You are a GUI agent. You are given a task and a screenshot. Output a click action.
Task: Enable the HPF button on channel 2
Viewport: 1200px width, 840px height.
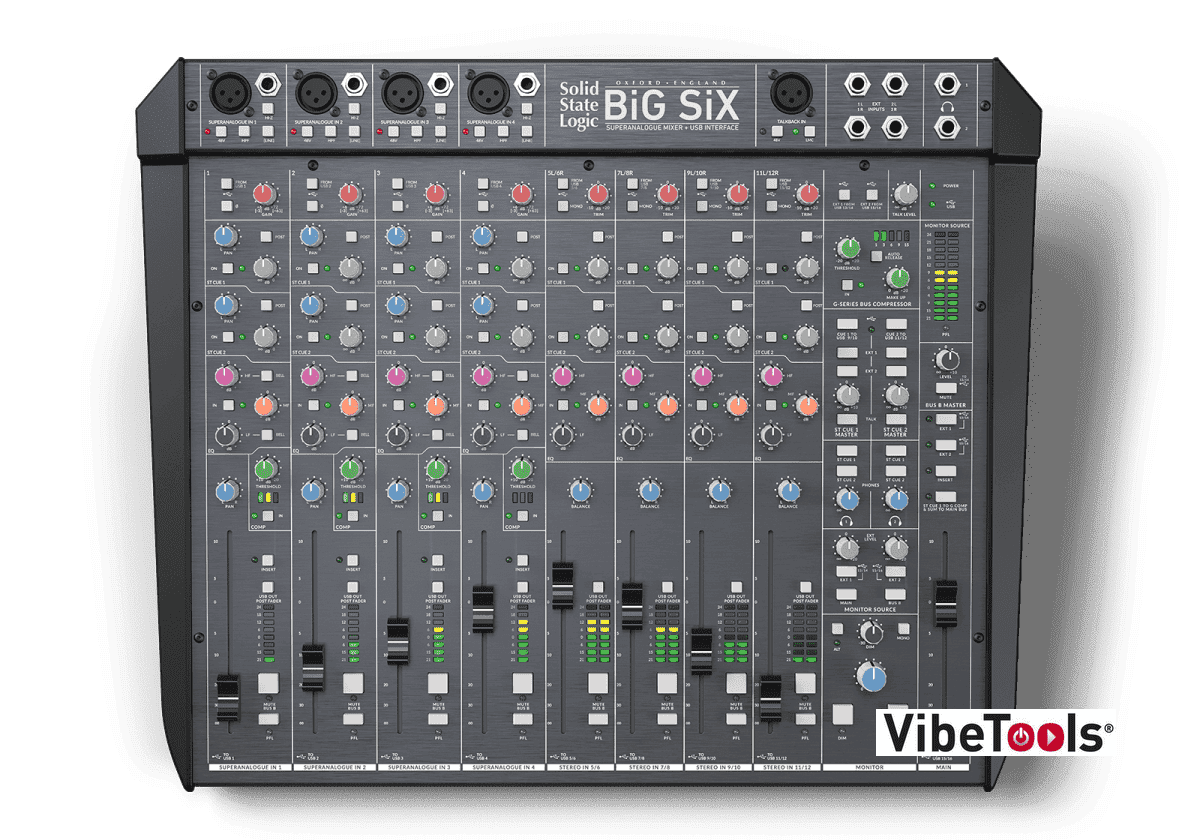point(331,131)
